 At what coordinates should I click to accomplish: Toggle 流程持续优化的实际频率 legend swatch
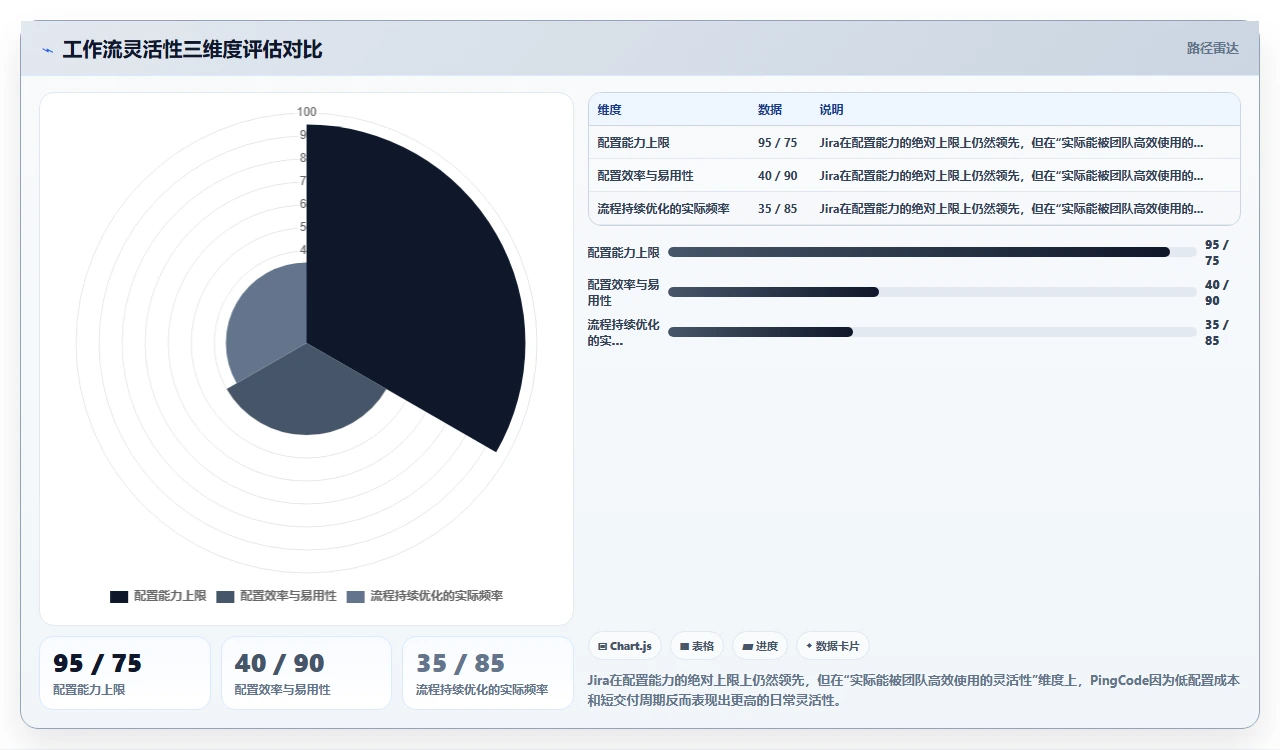pyautogui.click(x=355, y=596)
